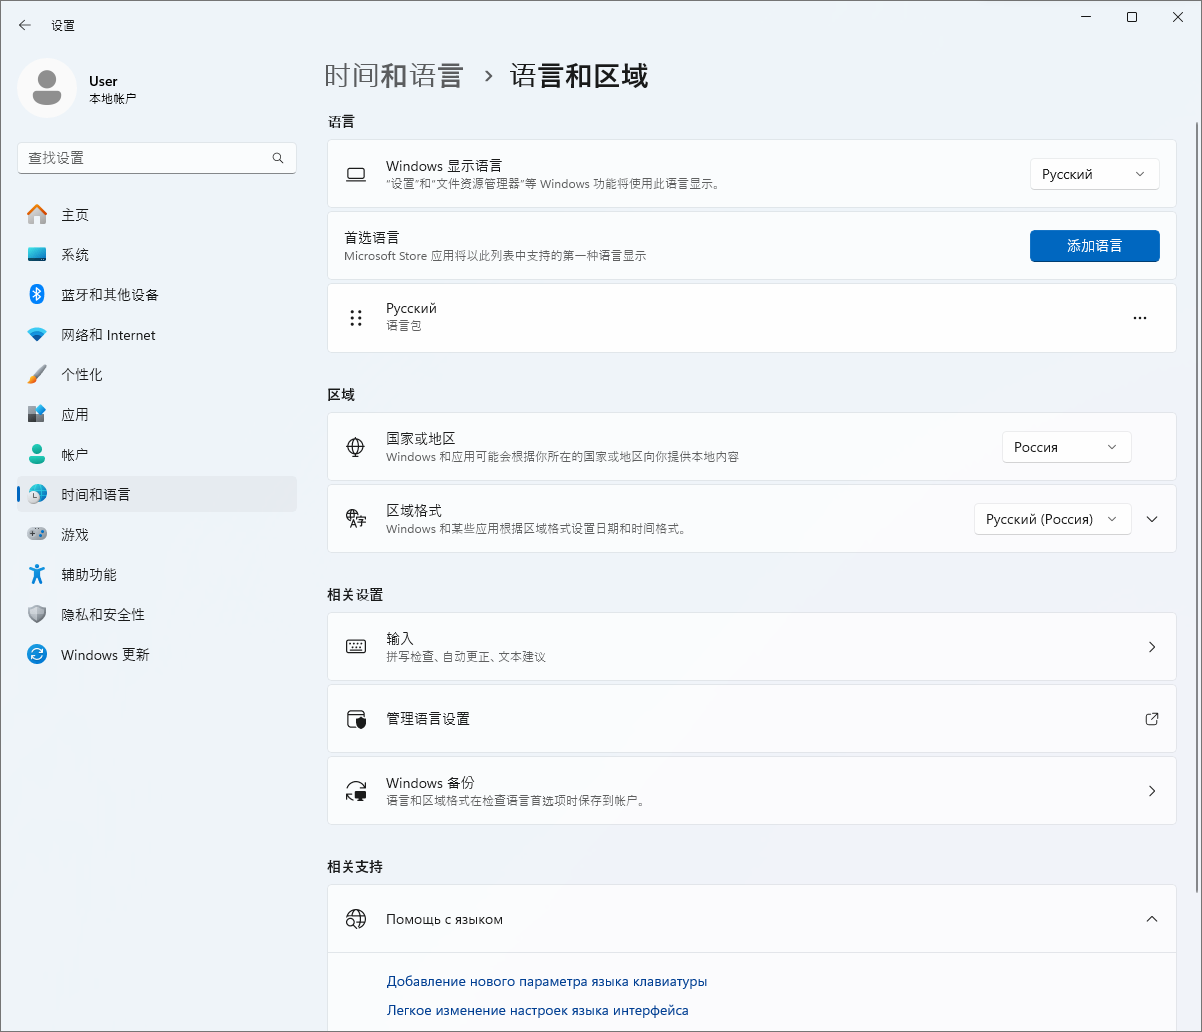The width and height of the screenshot is (1202, 1032).
Task: Click the 输入 keyboard icon
Action: click(x=355, y=647)
